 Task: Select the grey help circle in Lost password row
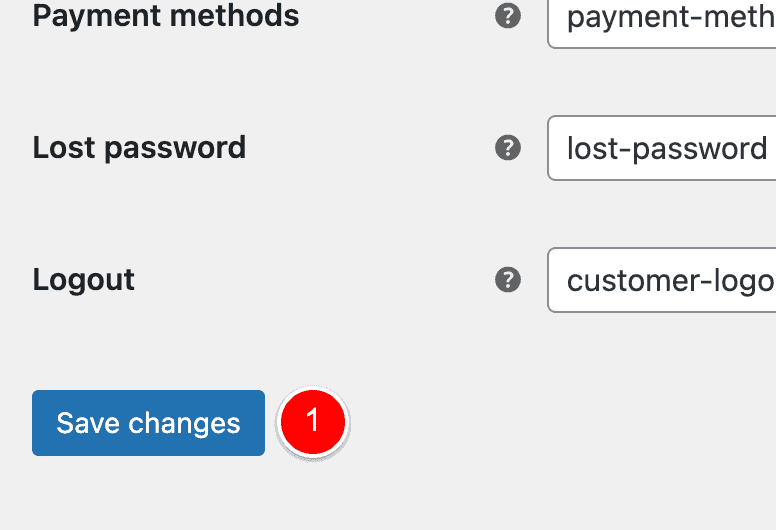[x=508, y=147]
